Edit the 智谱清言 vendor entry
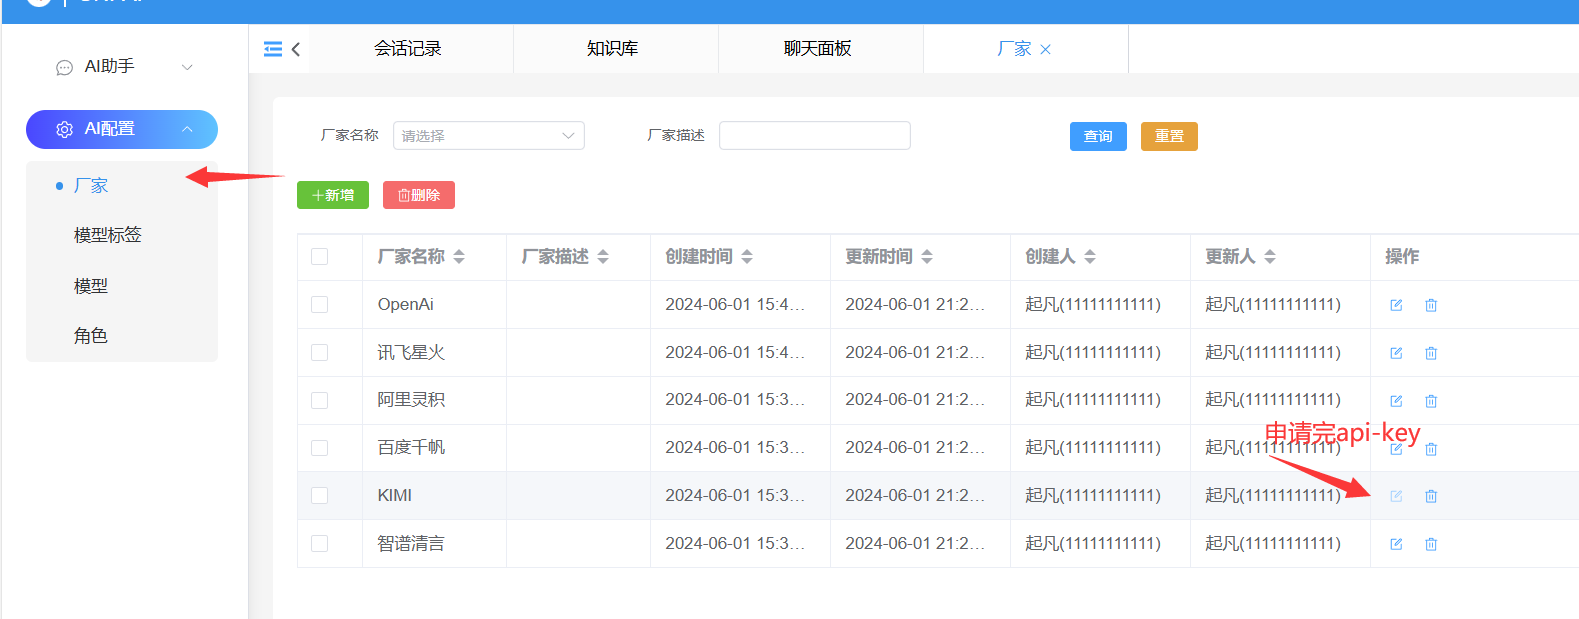The height and width of the screenshot is (619, 1579). [1396, 544]
